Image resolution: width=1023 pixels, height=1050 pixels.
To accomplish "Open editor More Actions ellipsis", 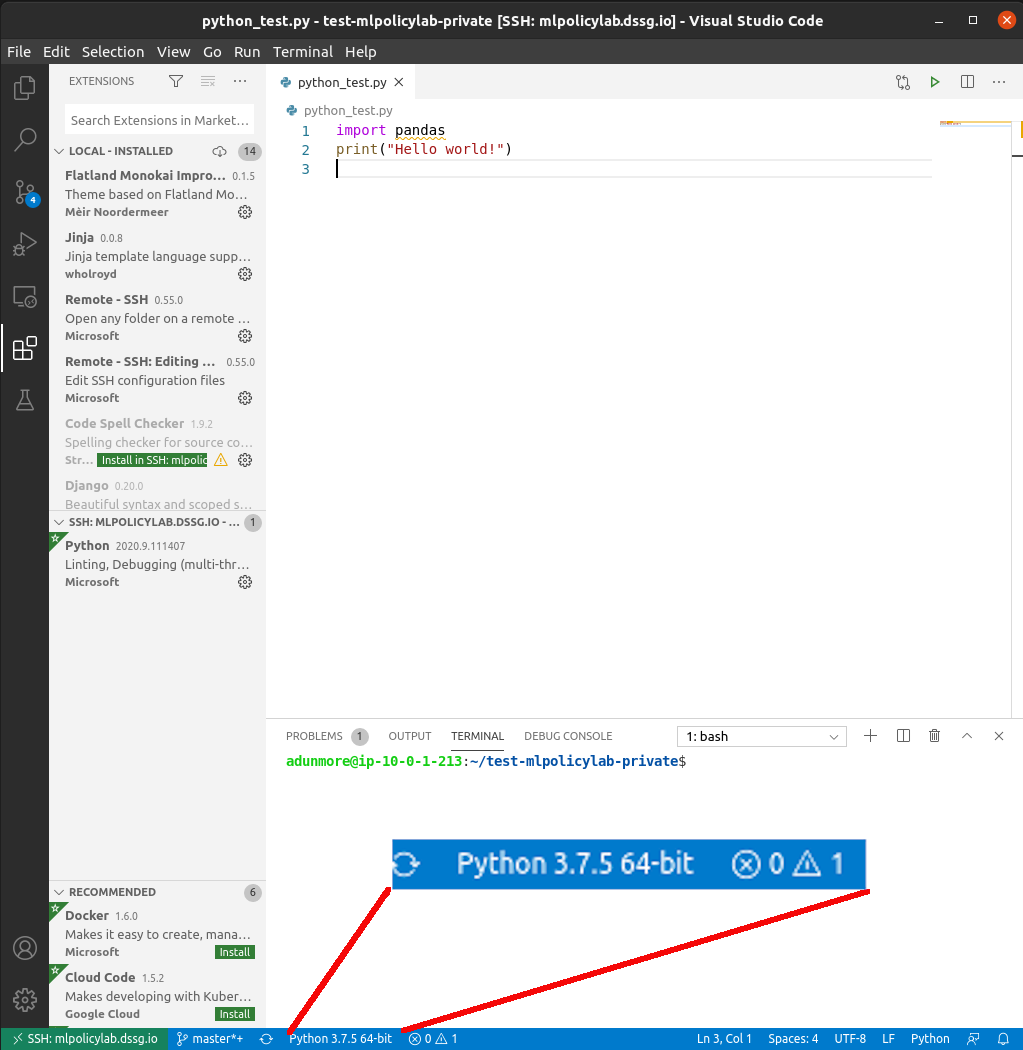I will point(999,82).
